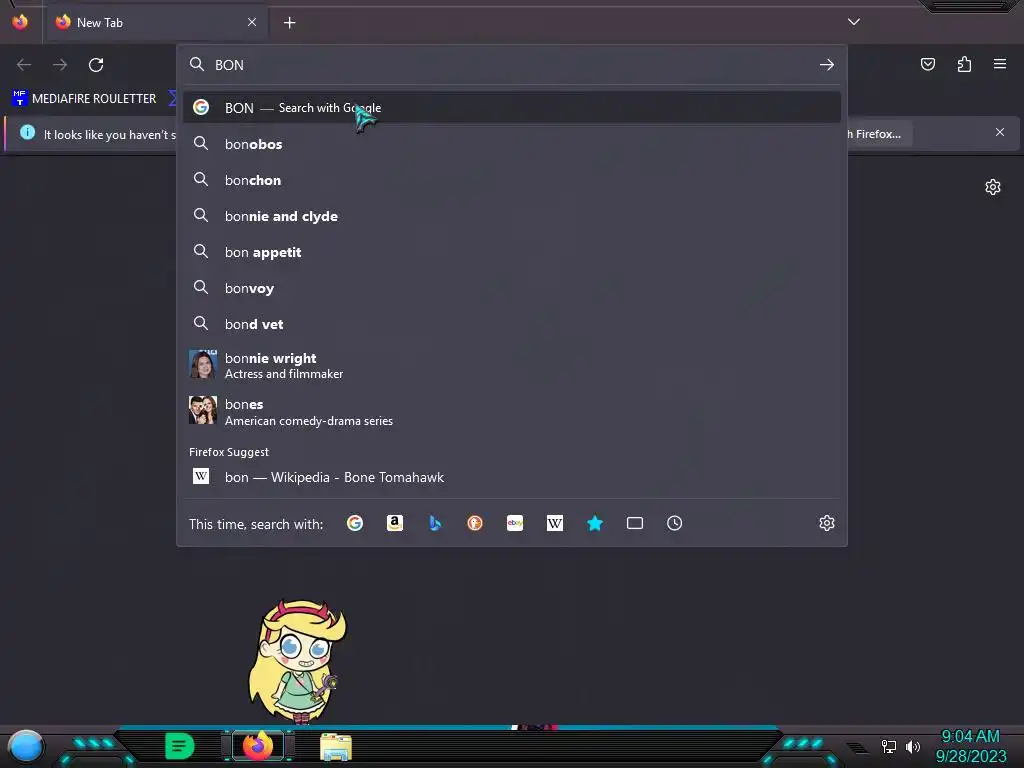Search bookmarks using the star icon
1024x768 pixels.
(x=595, y=523)
